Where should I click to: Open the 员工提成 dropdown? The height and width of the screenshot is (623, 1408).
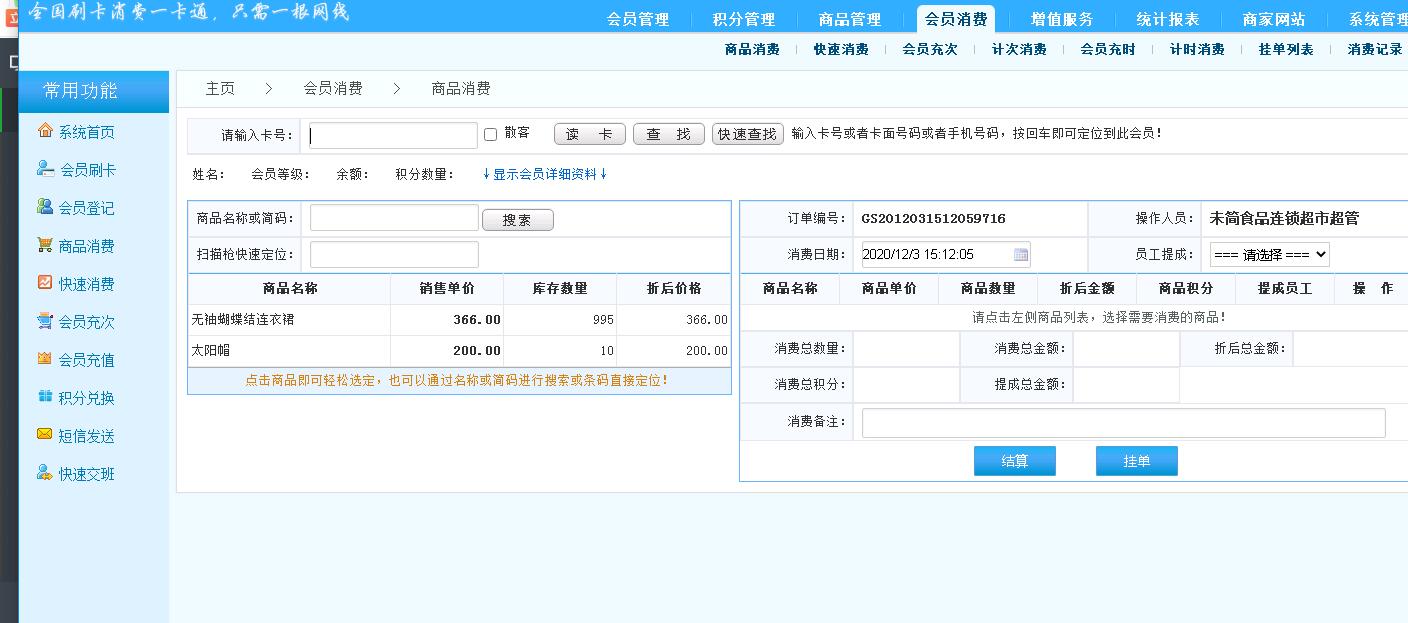(1269, 255)
